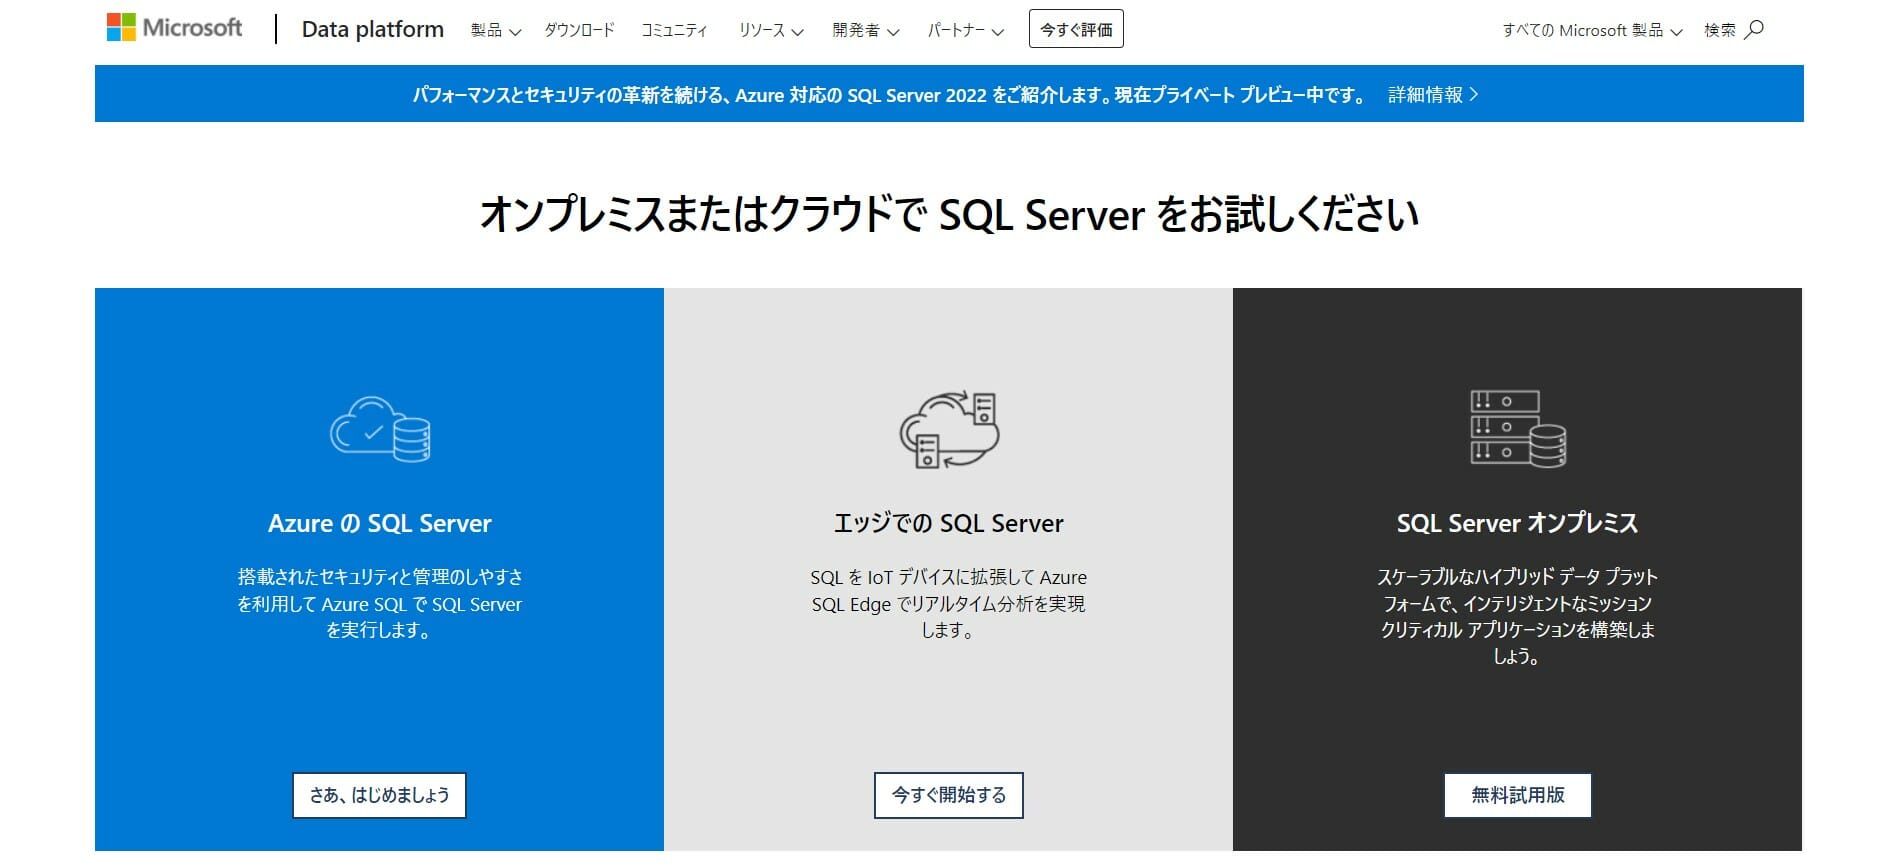Expand the リソース dropdown
The height and width of the screenshot is (867, 1888).
coord(771,30)
